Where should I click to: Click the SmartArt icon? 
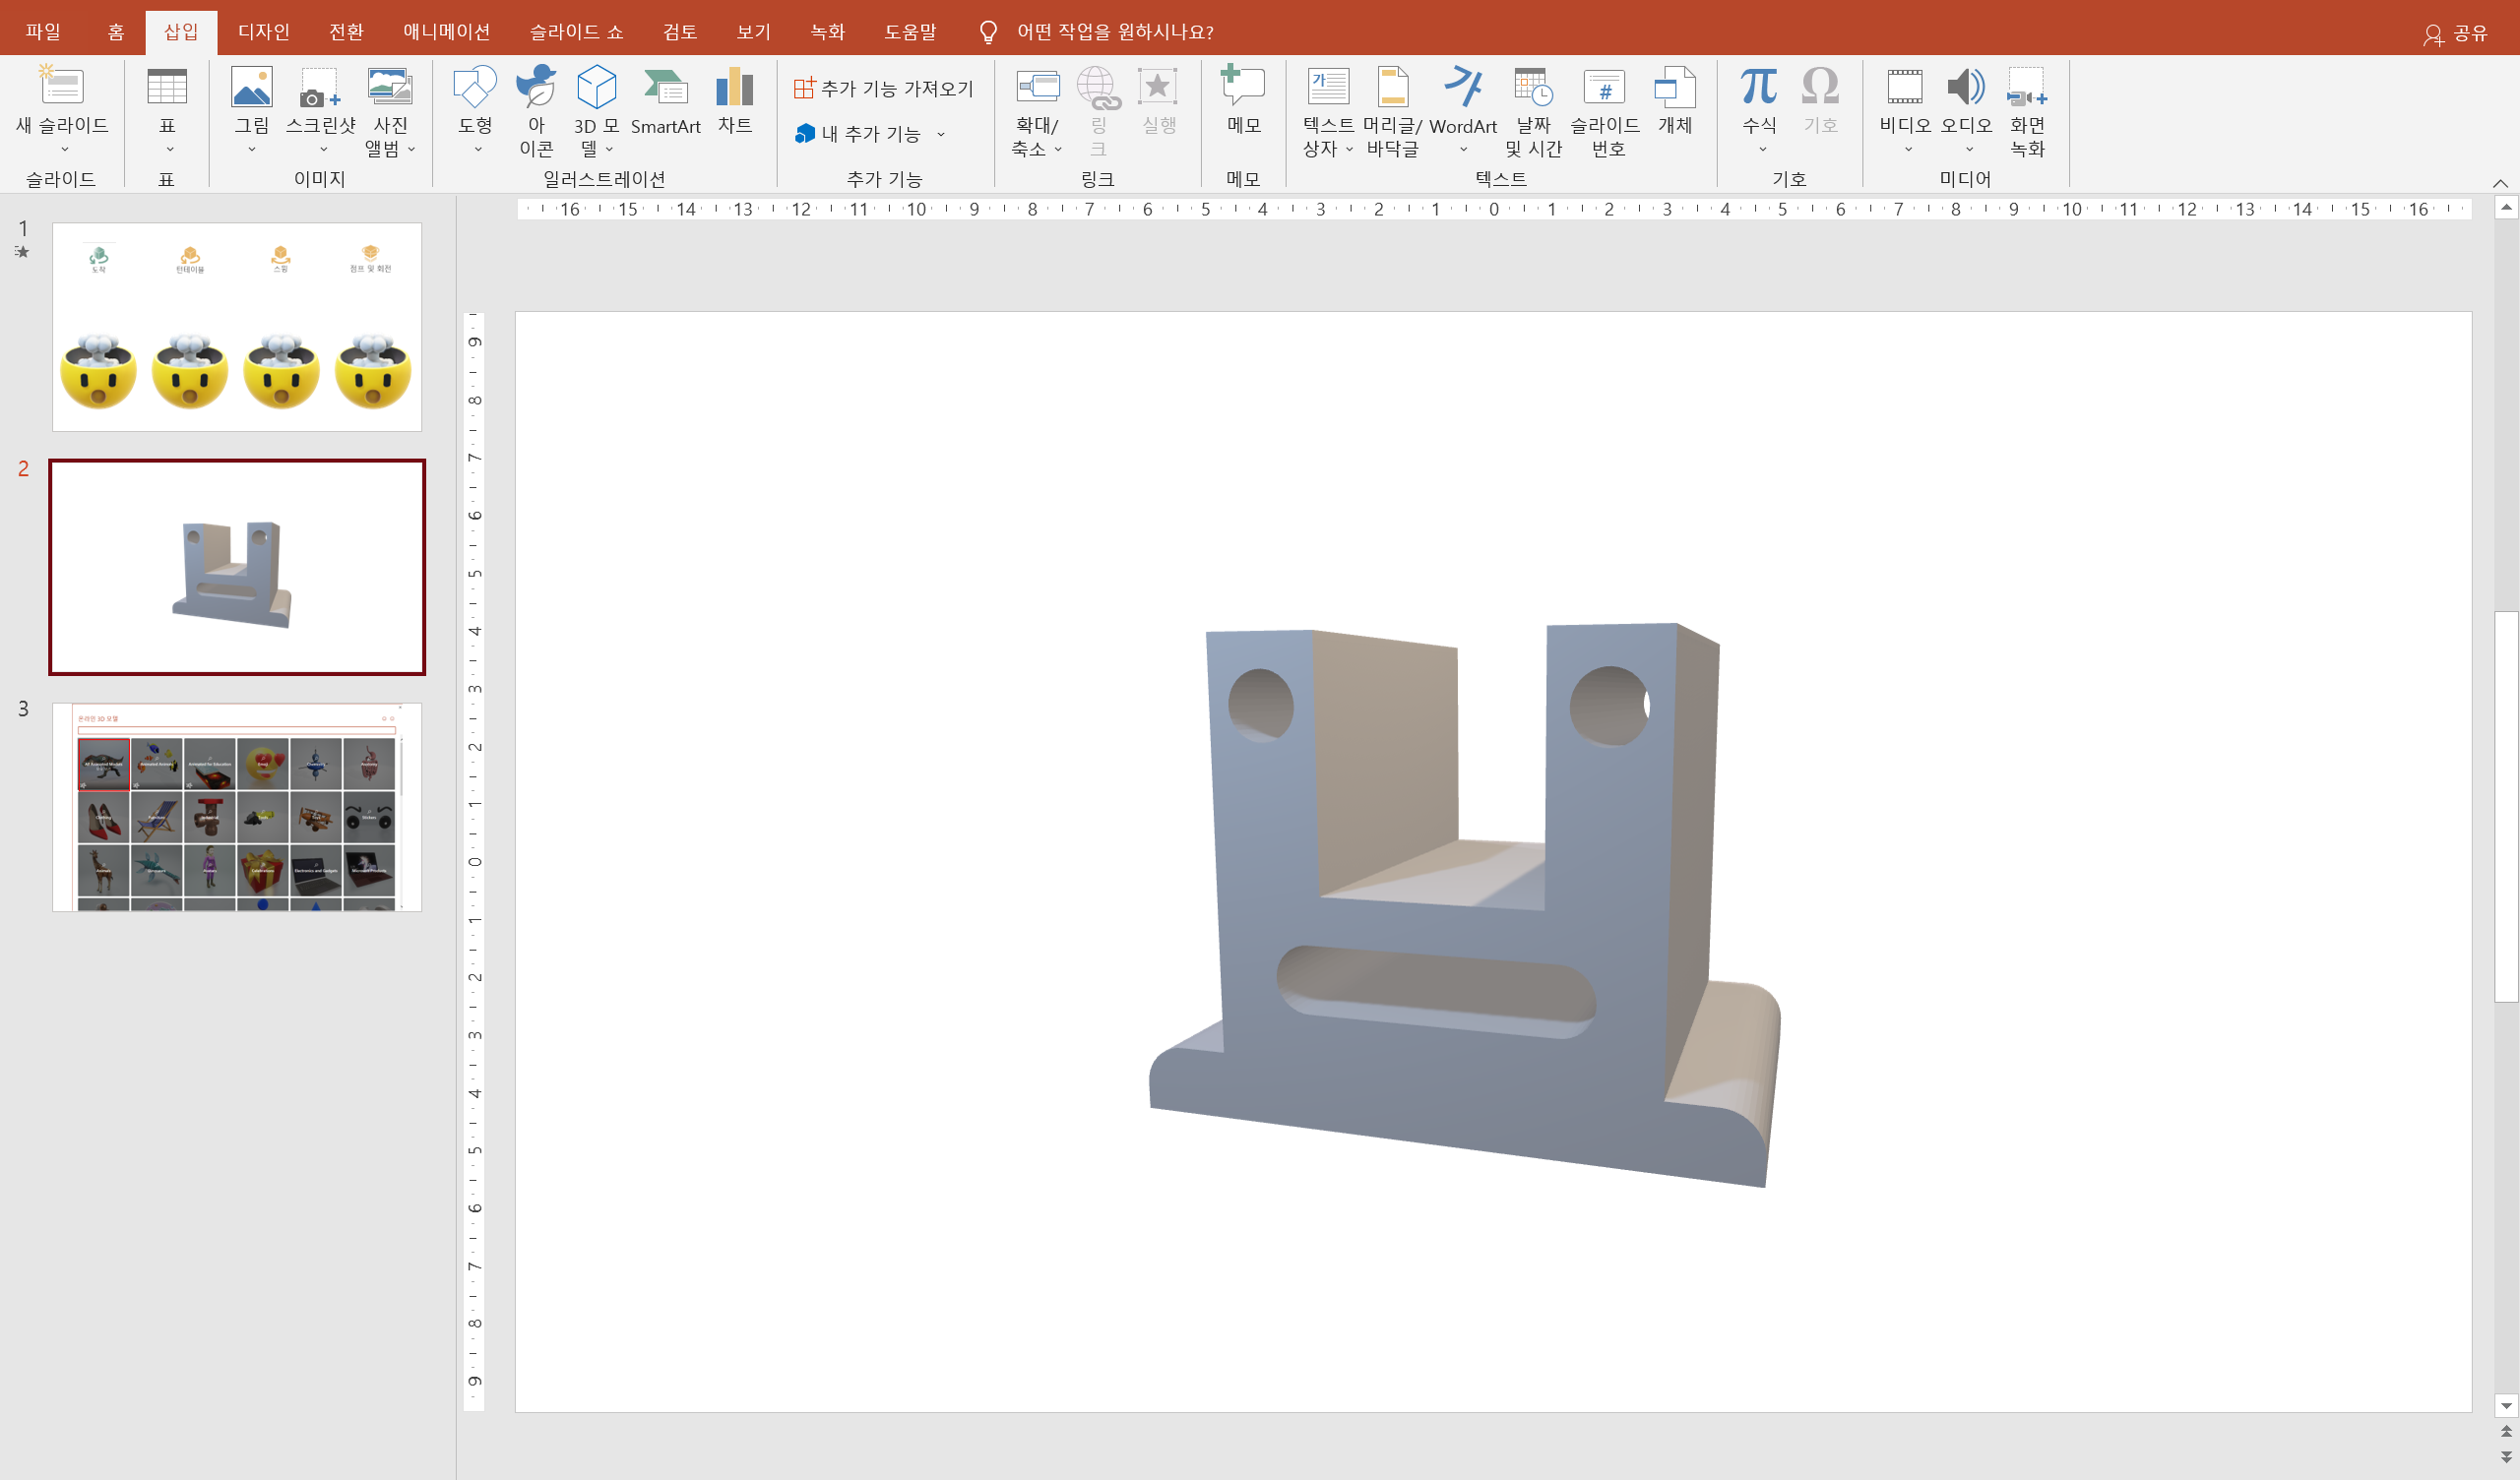(x=665, y=90)
